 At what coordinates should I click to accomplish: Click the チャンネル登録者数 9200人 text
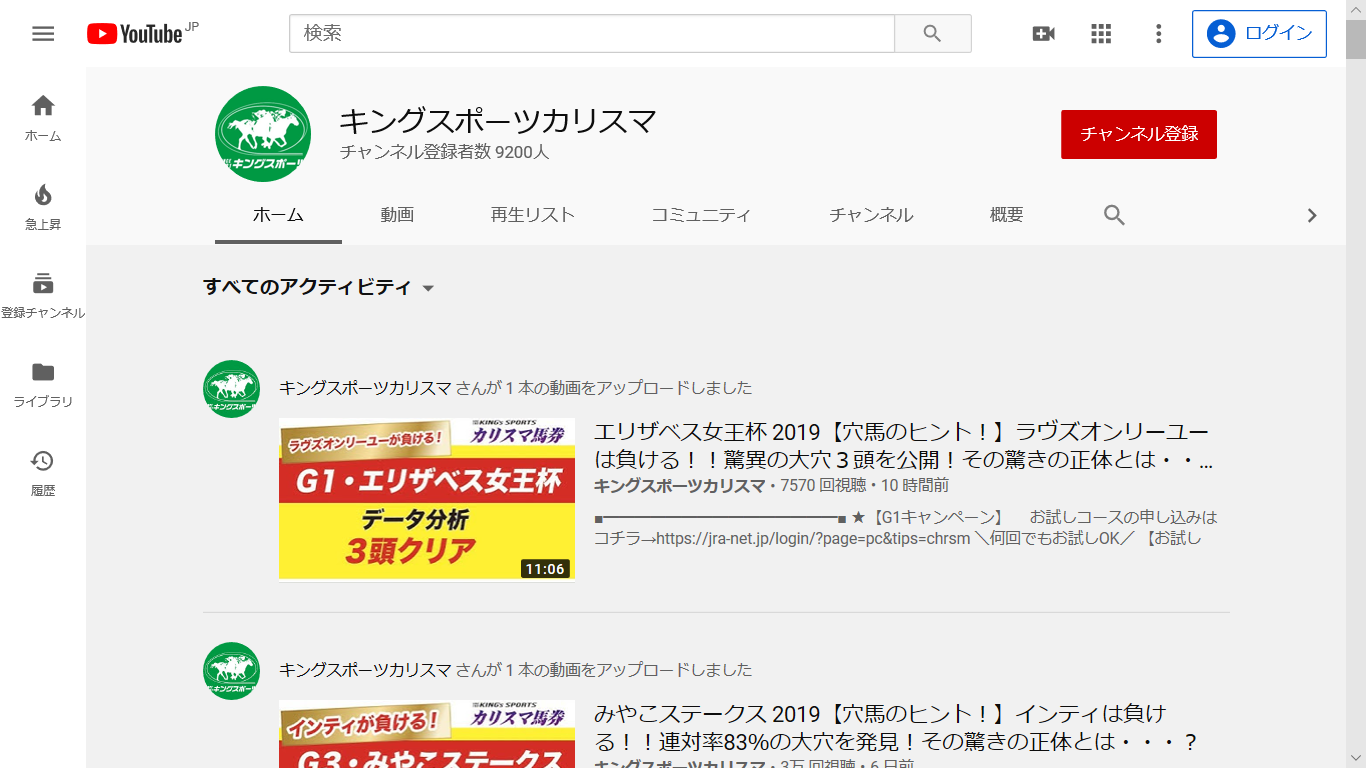click(444, 153)
